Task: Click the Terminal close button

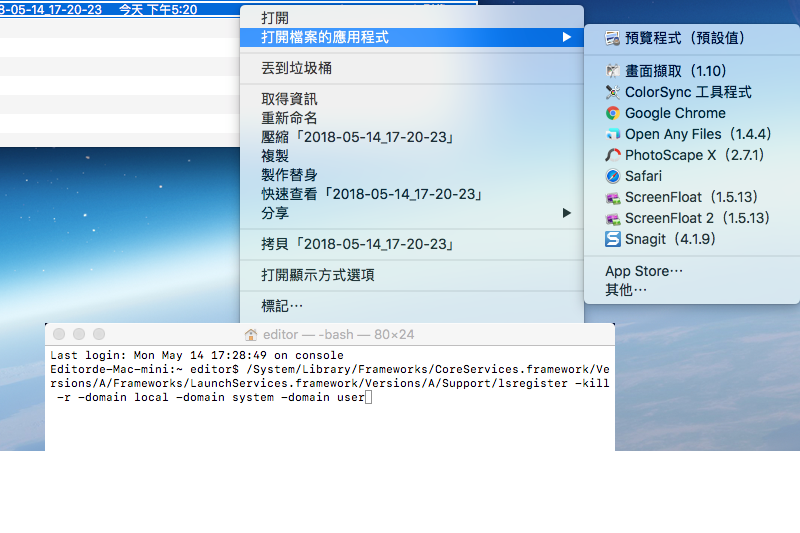Action: click(x=59, y=334)
